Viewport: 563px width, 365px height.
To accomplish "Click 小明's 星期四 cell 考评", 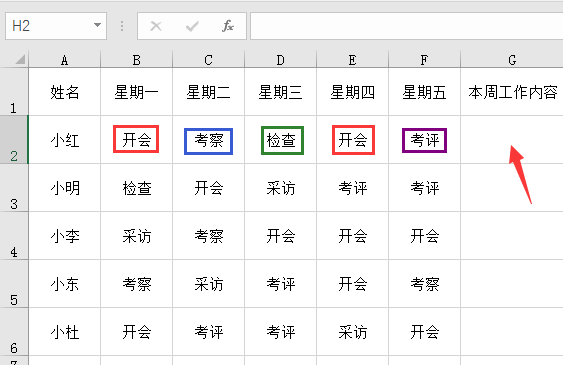I will point(353,188).
